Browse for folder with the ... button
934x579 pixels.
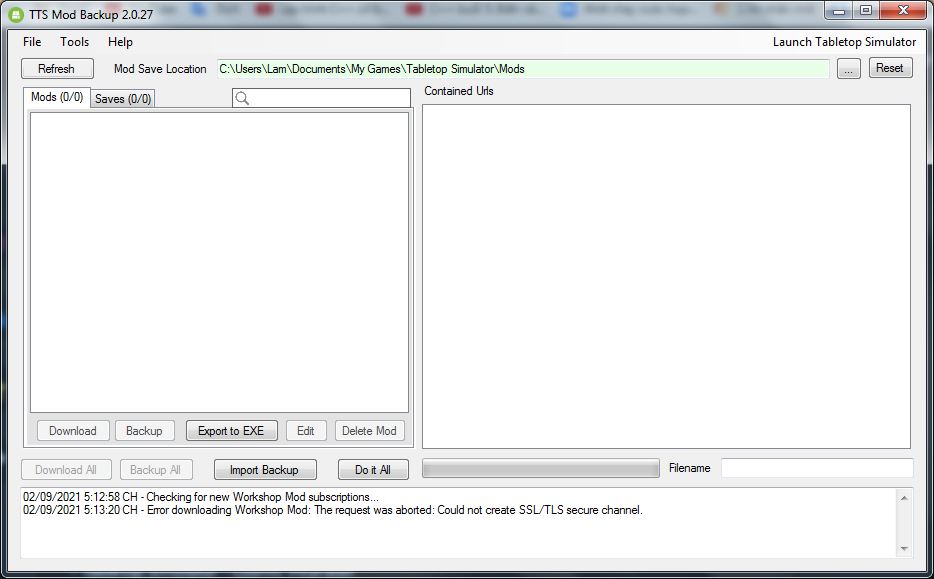[848, 69]
